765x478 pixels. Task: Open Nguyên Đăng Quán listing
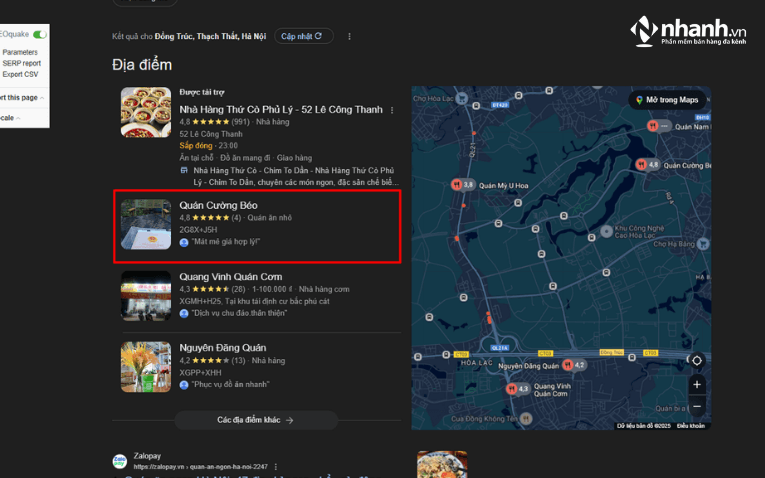point(222,348)
